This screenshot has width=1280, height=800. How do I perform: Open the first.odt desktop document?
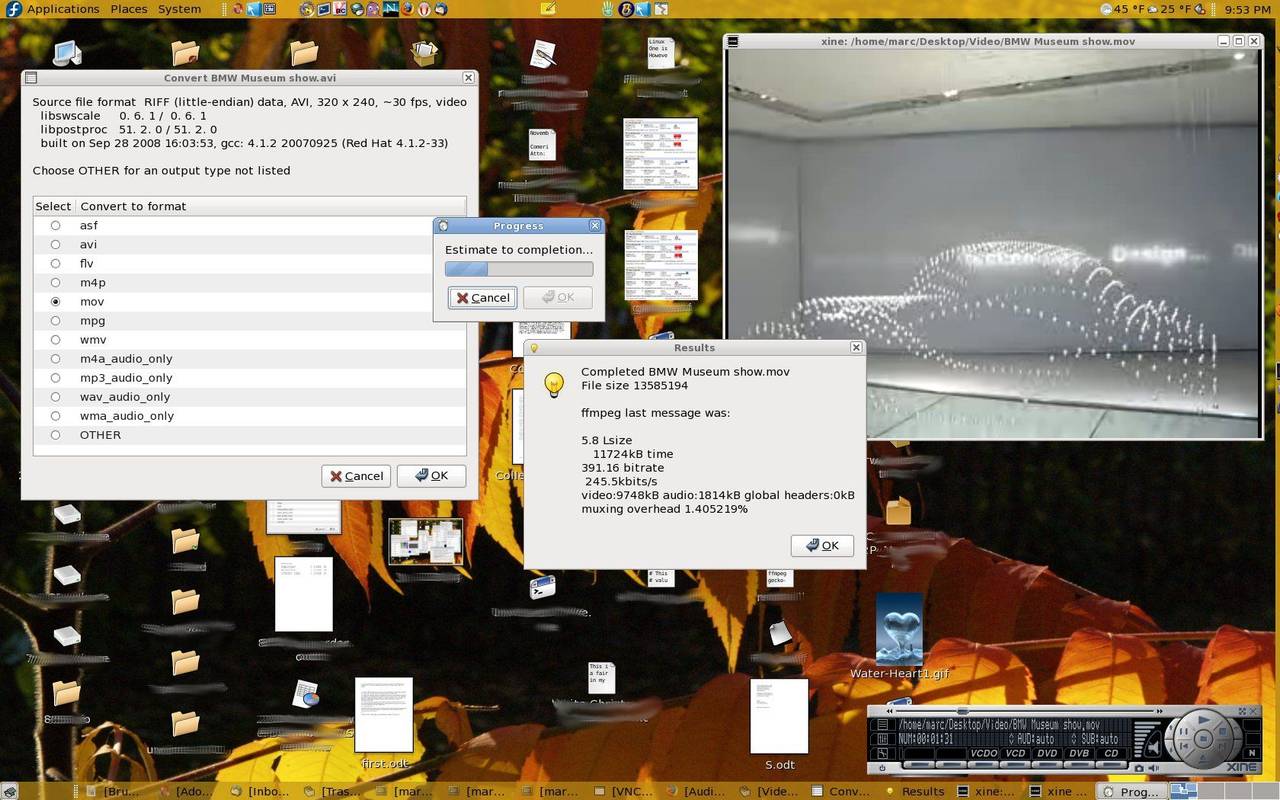pos(384,722)
